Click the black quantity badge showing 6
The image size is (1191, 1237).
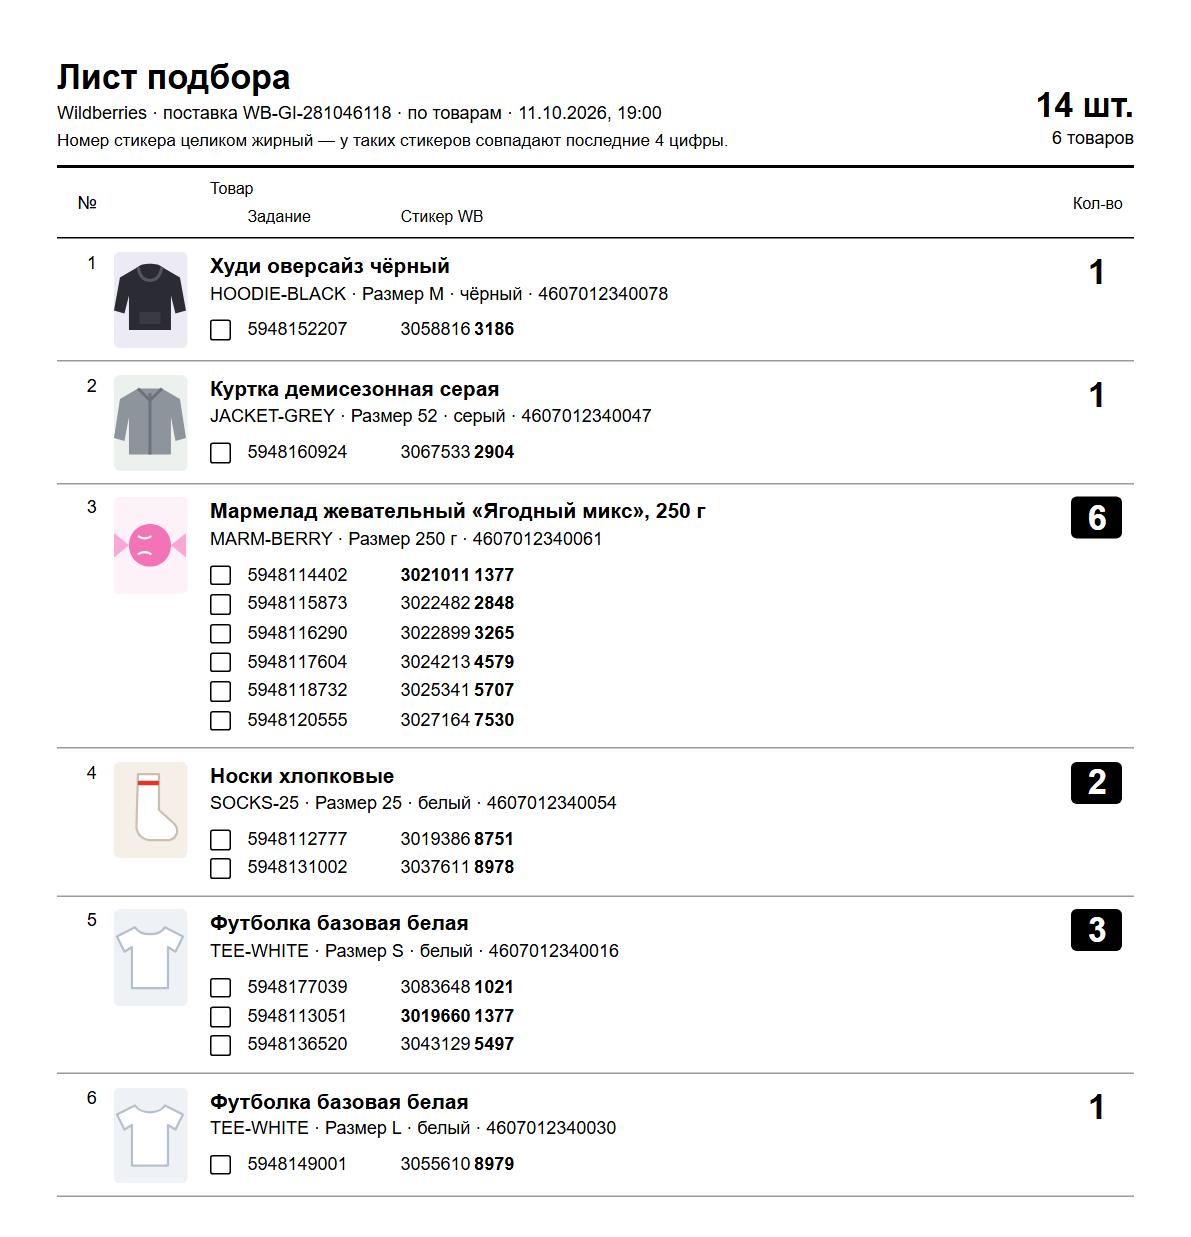[x=1096, y=517]
